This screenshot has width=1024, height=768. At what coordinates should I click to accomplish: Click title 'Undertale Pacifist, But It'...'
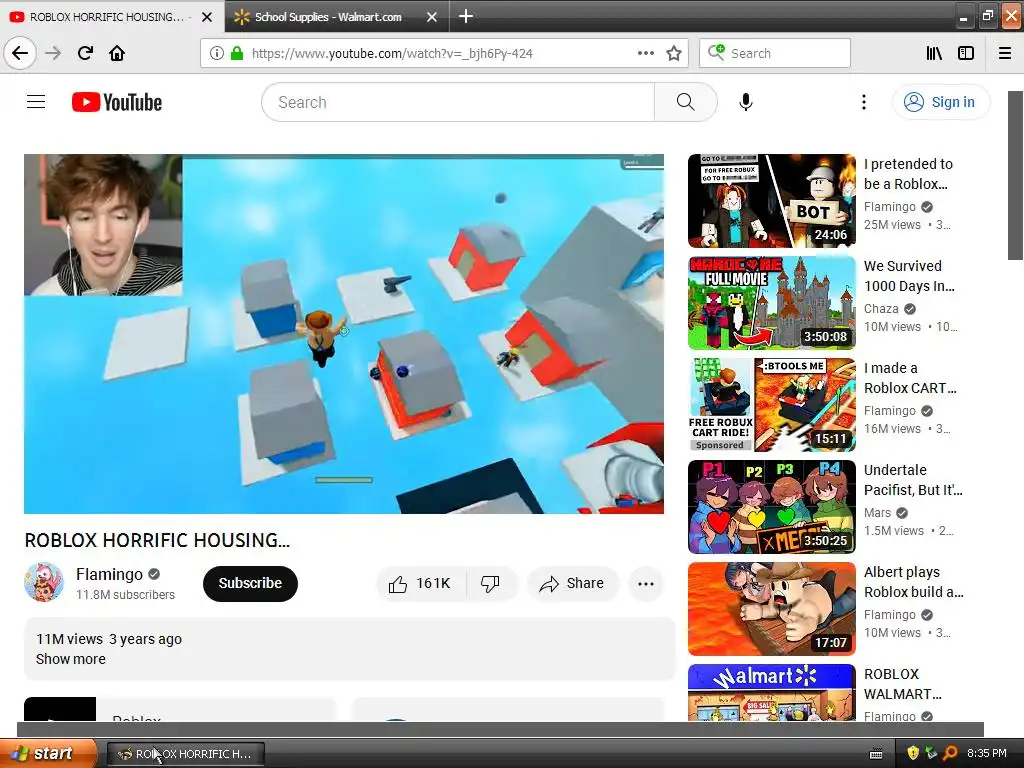[x=913, y=480]
